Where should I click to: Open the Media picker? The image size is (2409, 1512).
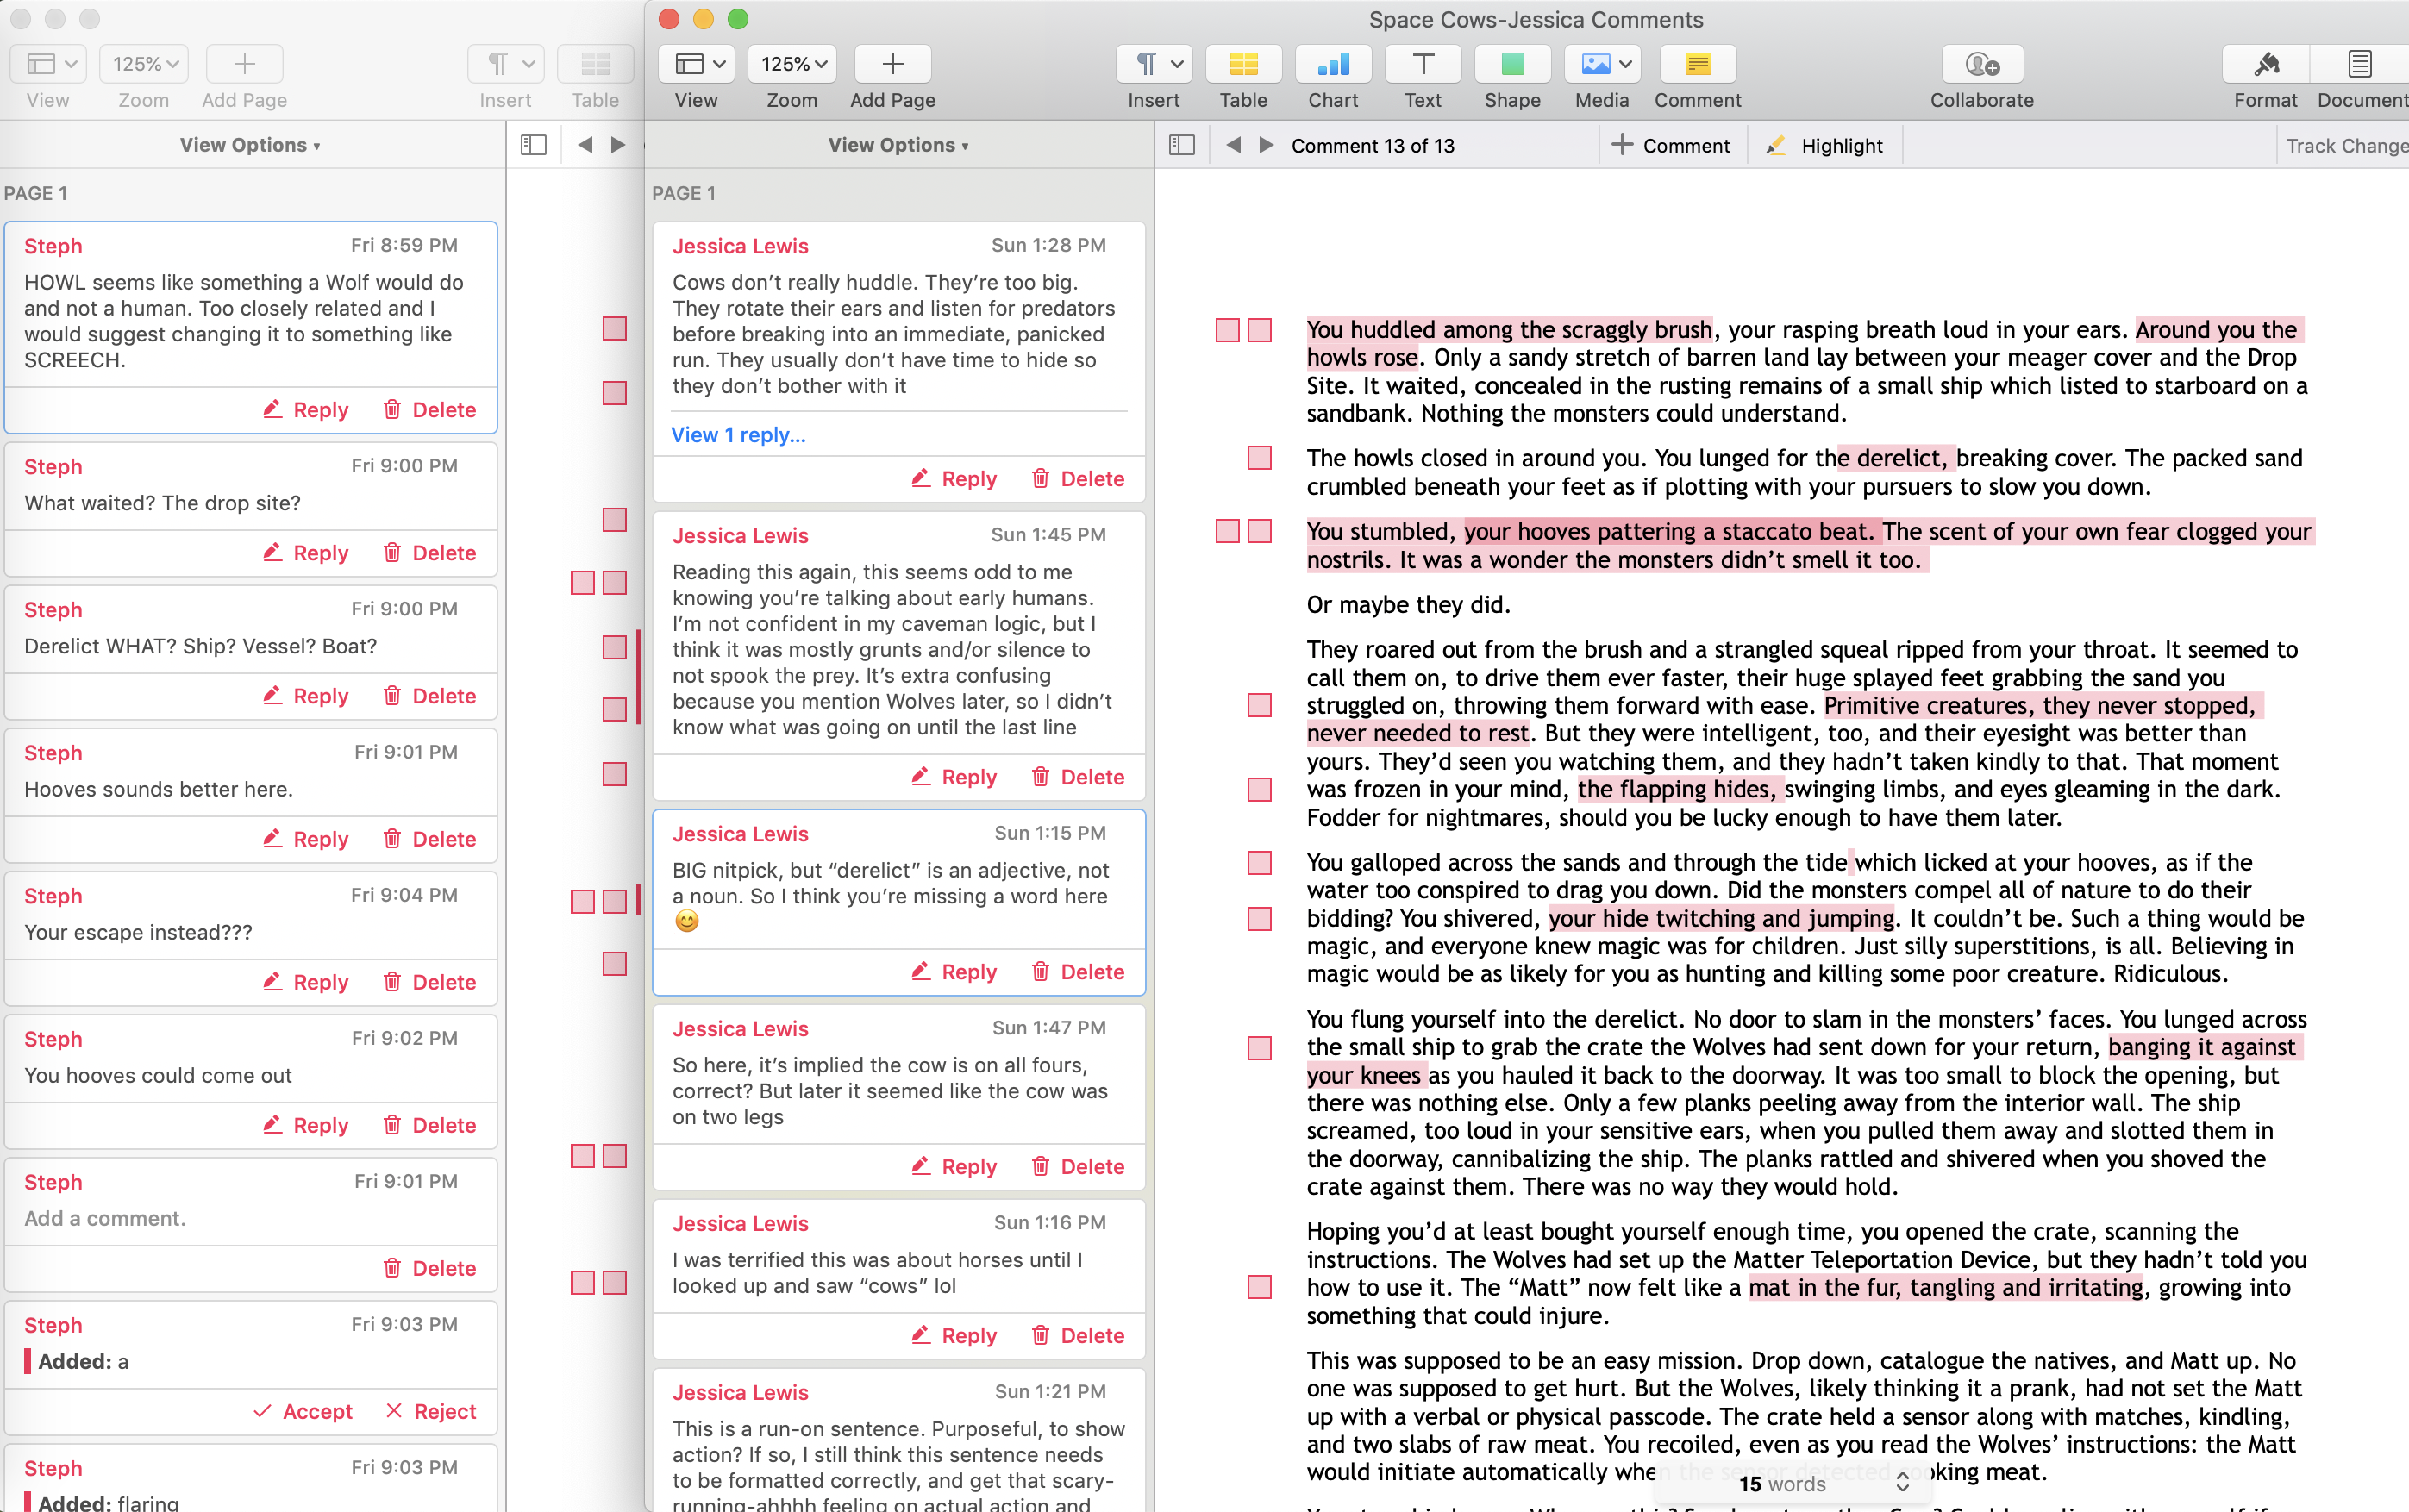[x=1602, y=64]
